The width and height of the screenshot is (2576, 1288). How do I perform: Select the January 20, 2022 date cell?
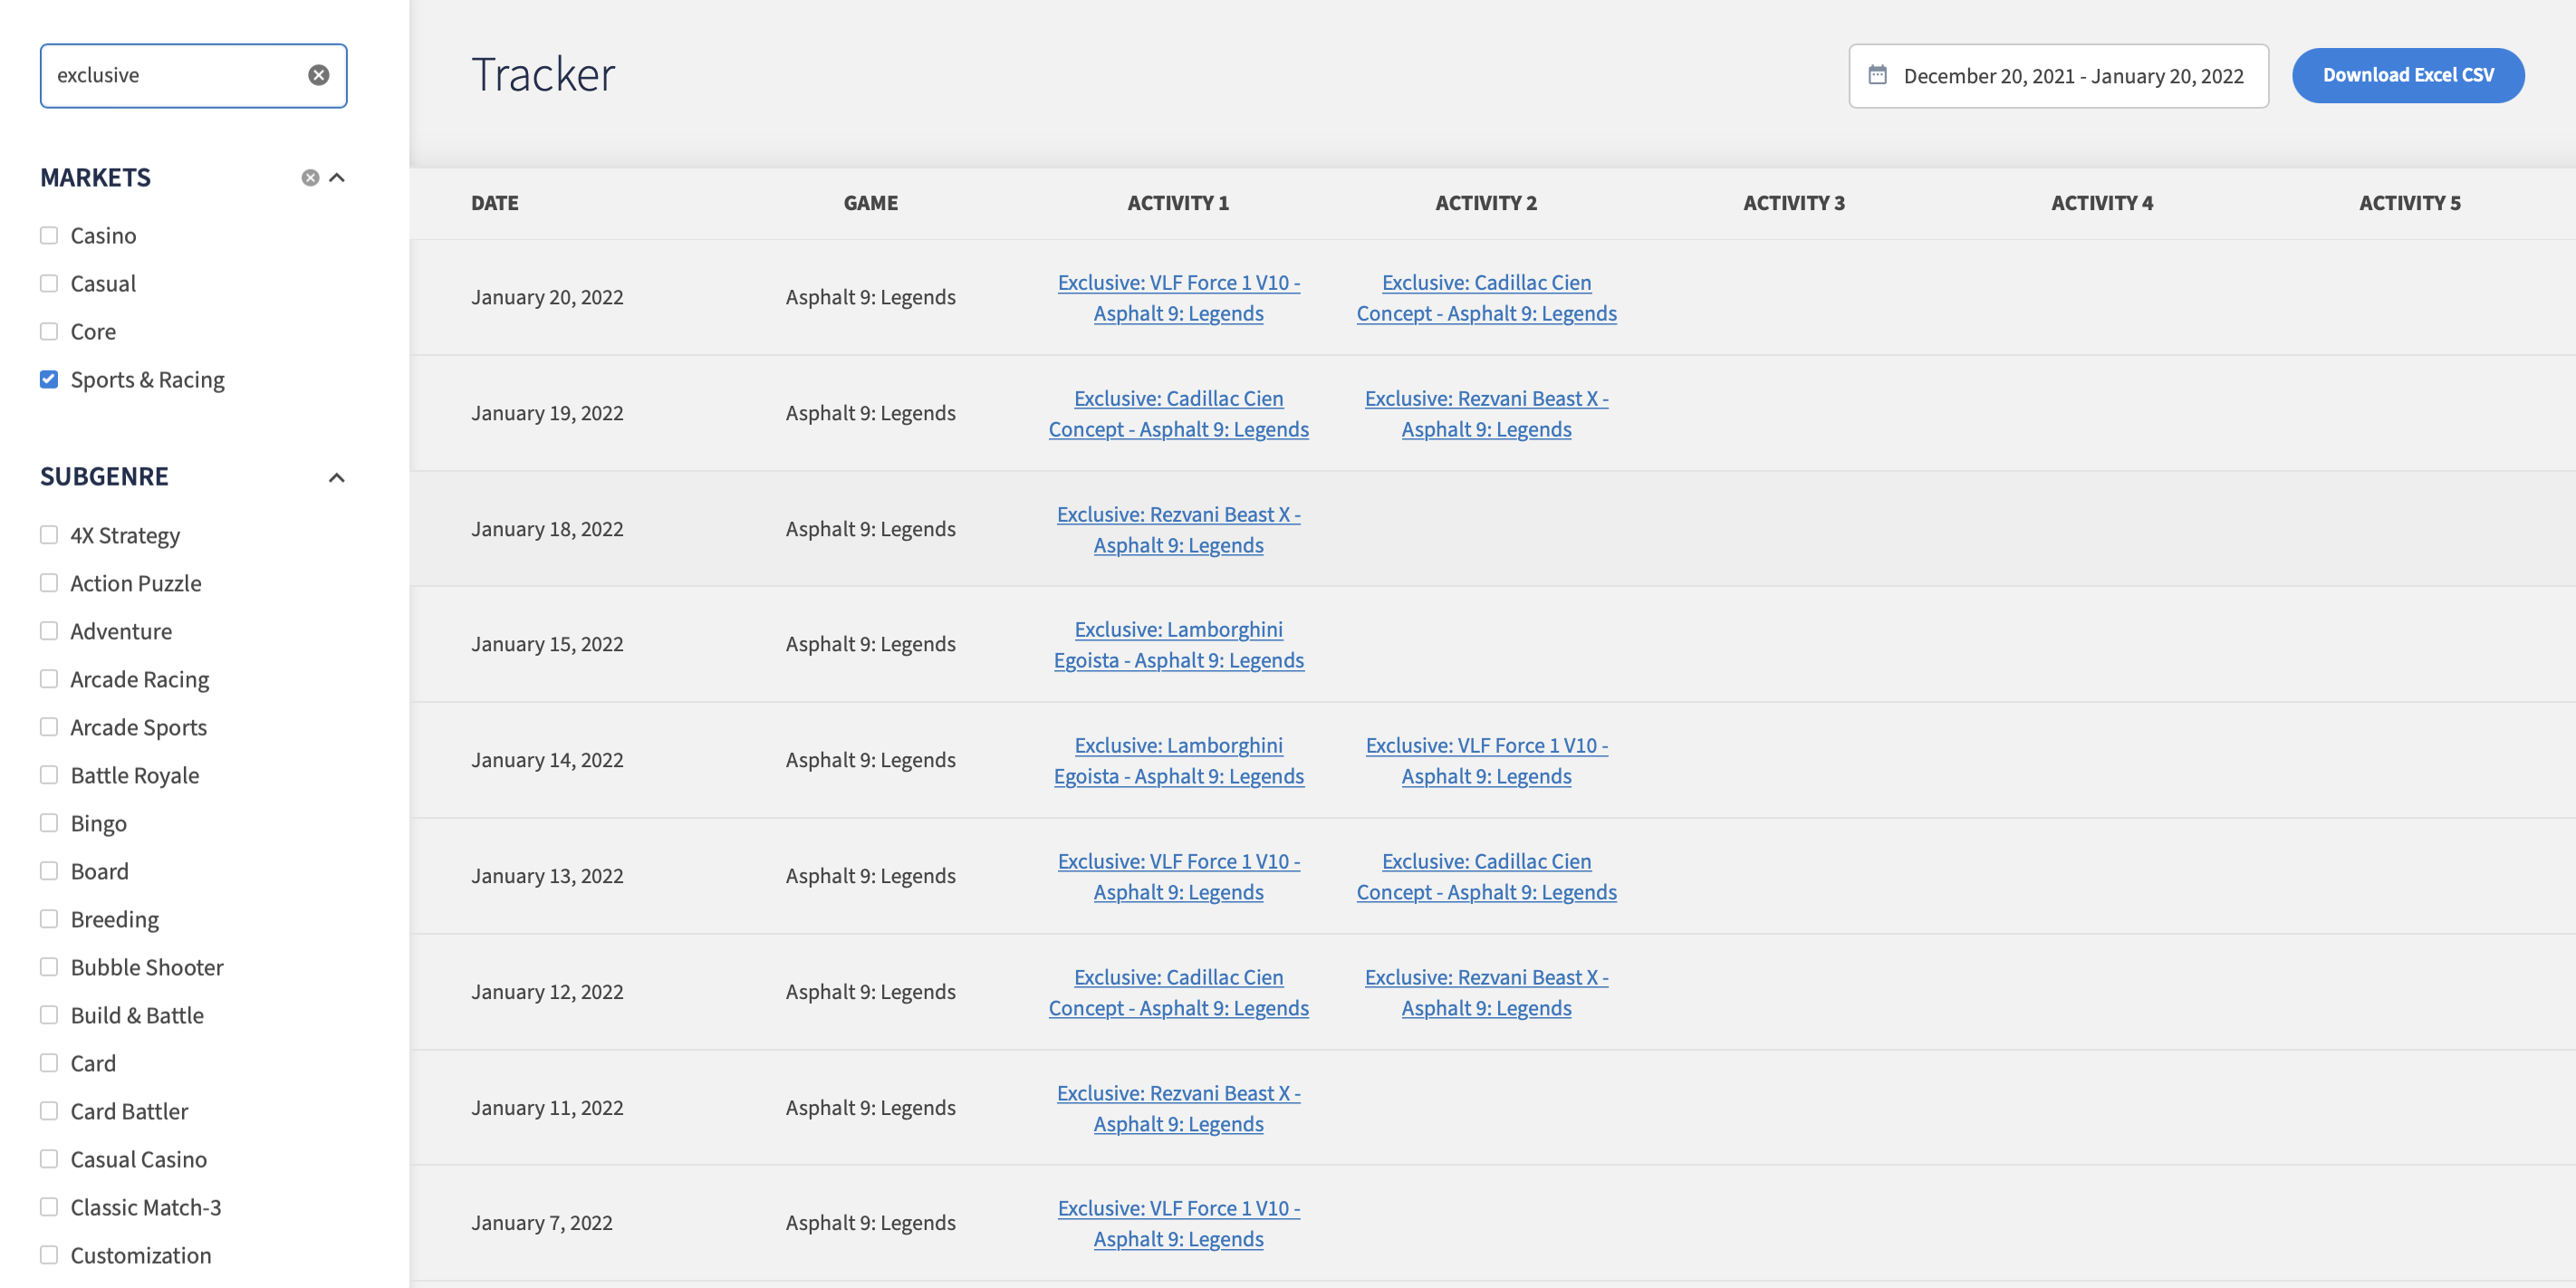tap(547, 298)
